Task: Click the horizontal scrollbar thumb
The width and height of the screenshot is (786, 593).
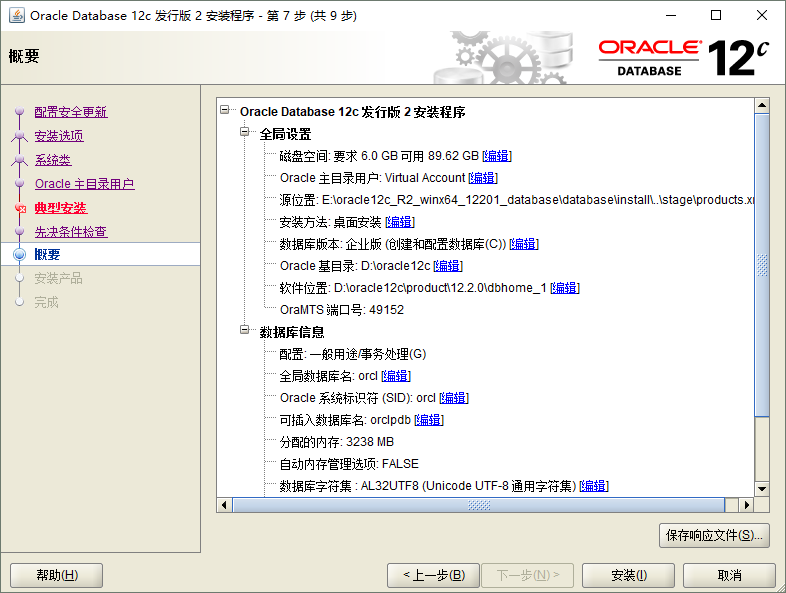Action: [x=479, y=505]
